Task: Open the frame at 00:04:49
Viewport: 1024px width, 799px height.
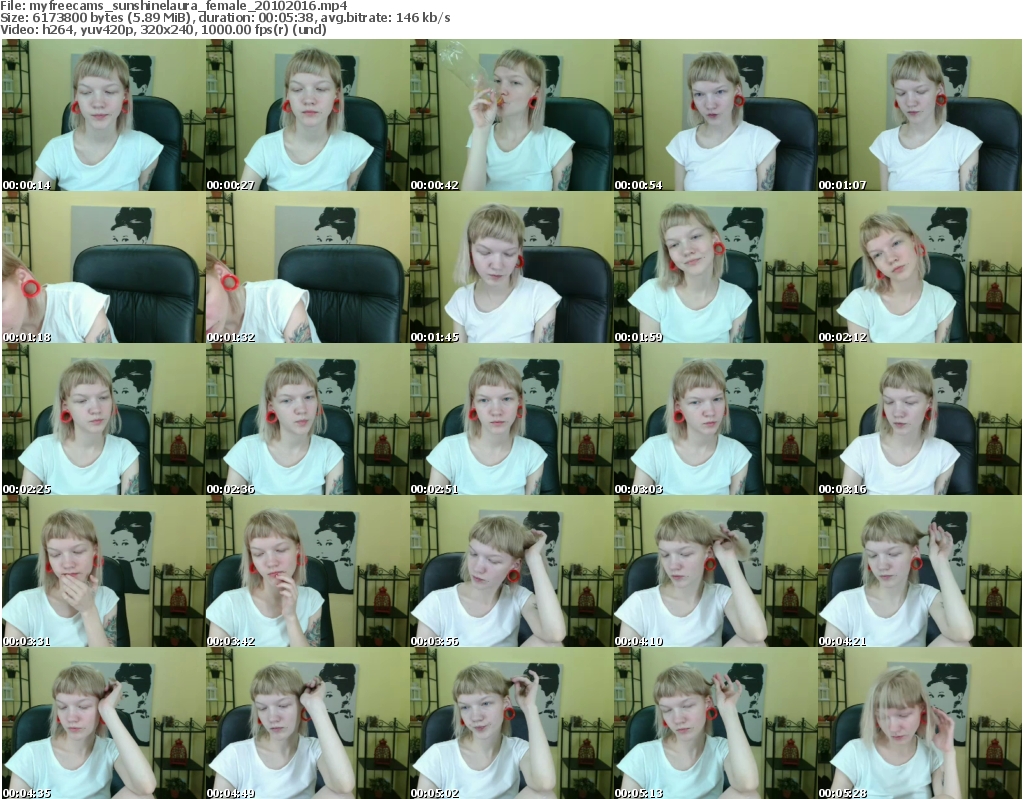Action: tap(308, 723)
